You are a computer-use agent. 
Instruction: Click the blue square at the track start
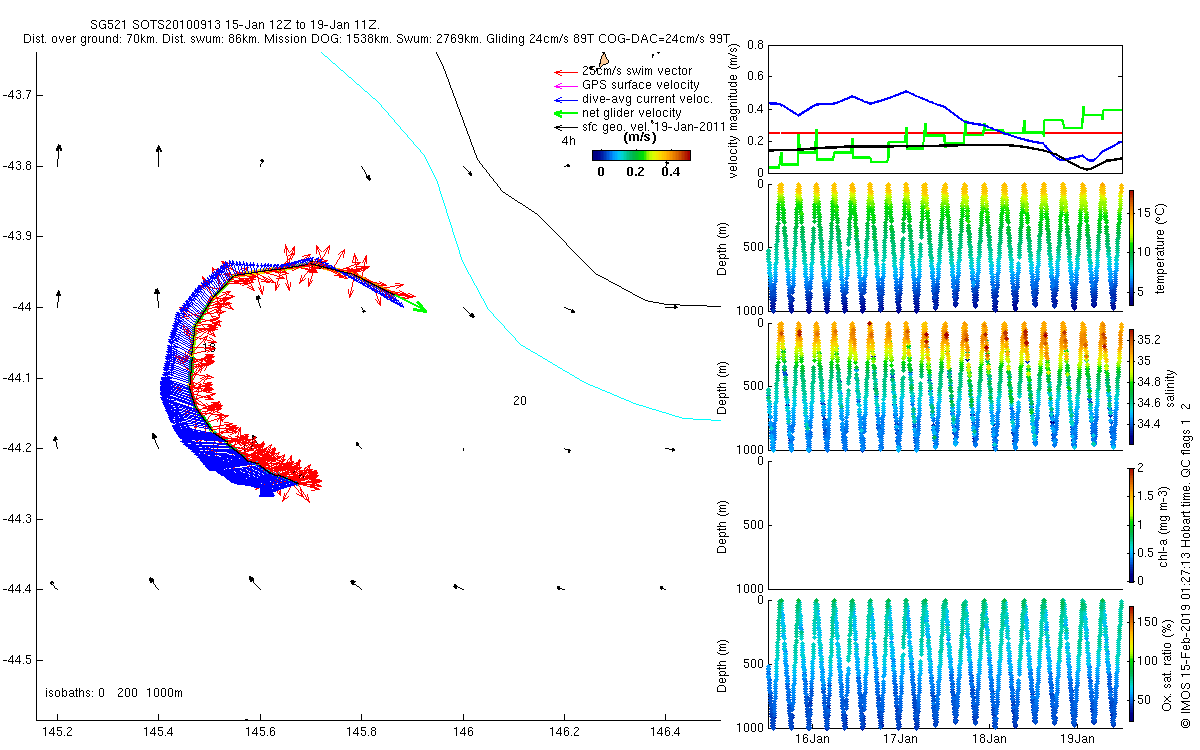click(x=266, y=490)
